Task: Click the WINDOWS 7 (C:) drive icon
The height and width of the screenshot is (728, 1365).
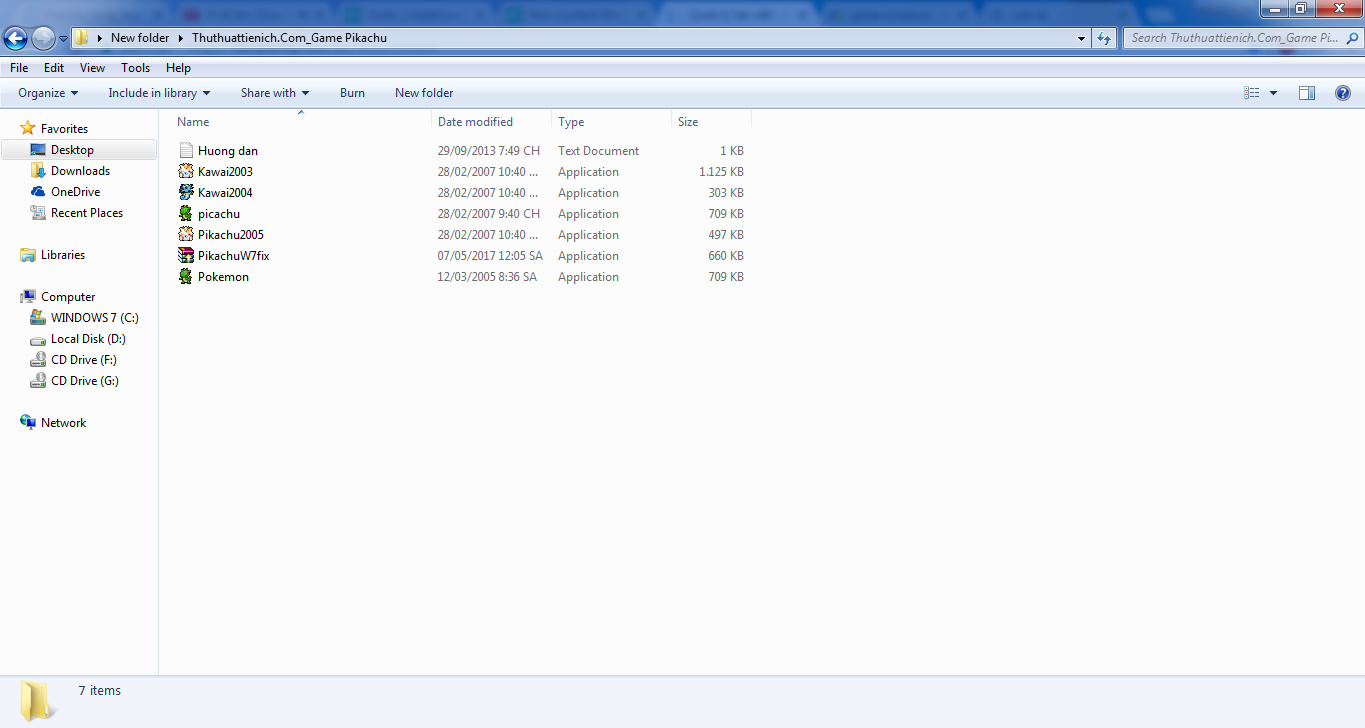Action: 38,318
